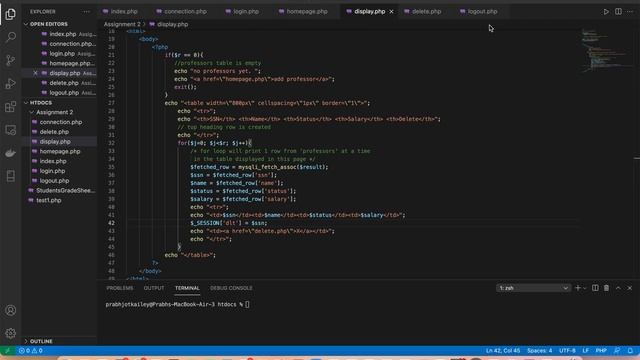The image size is (640, 360).
Task: Collapse the Open Editors section
Action: [x=27, y=24]
